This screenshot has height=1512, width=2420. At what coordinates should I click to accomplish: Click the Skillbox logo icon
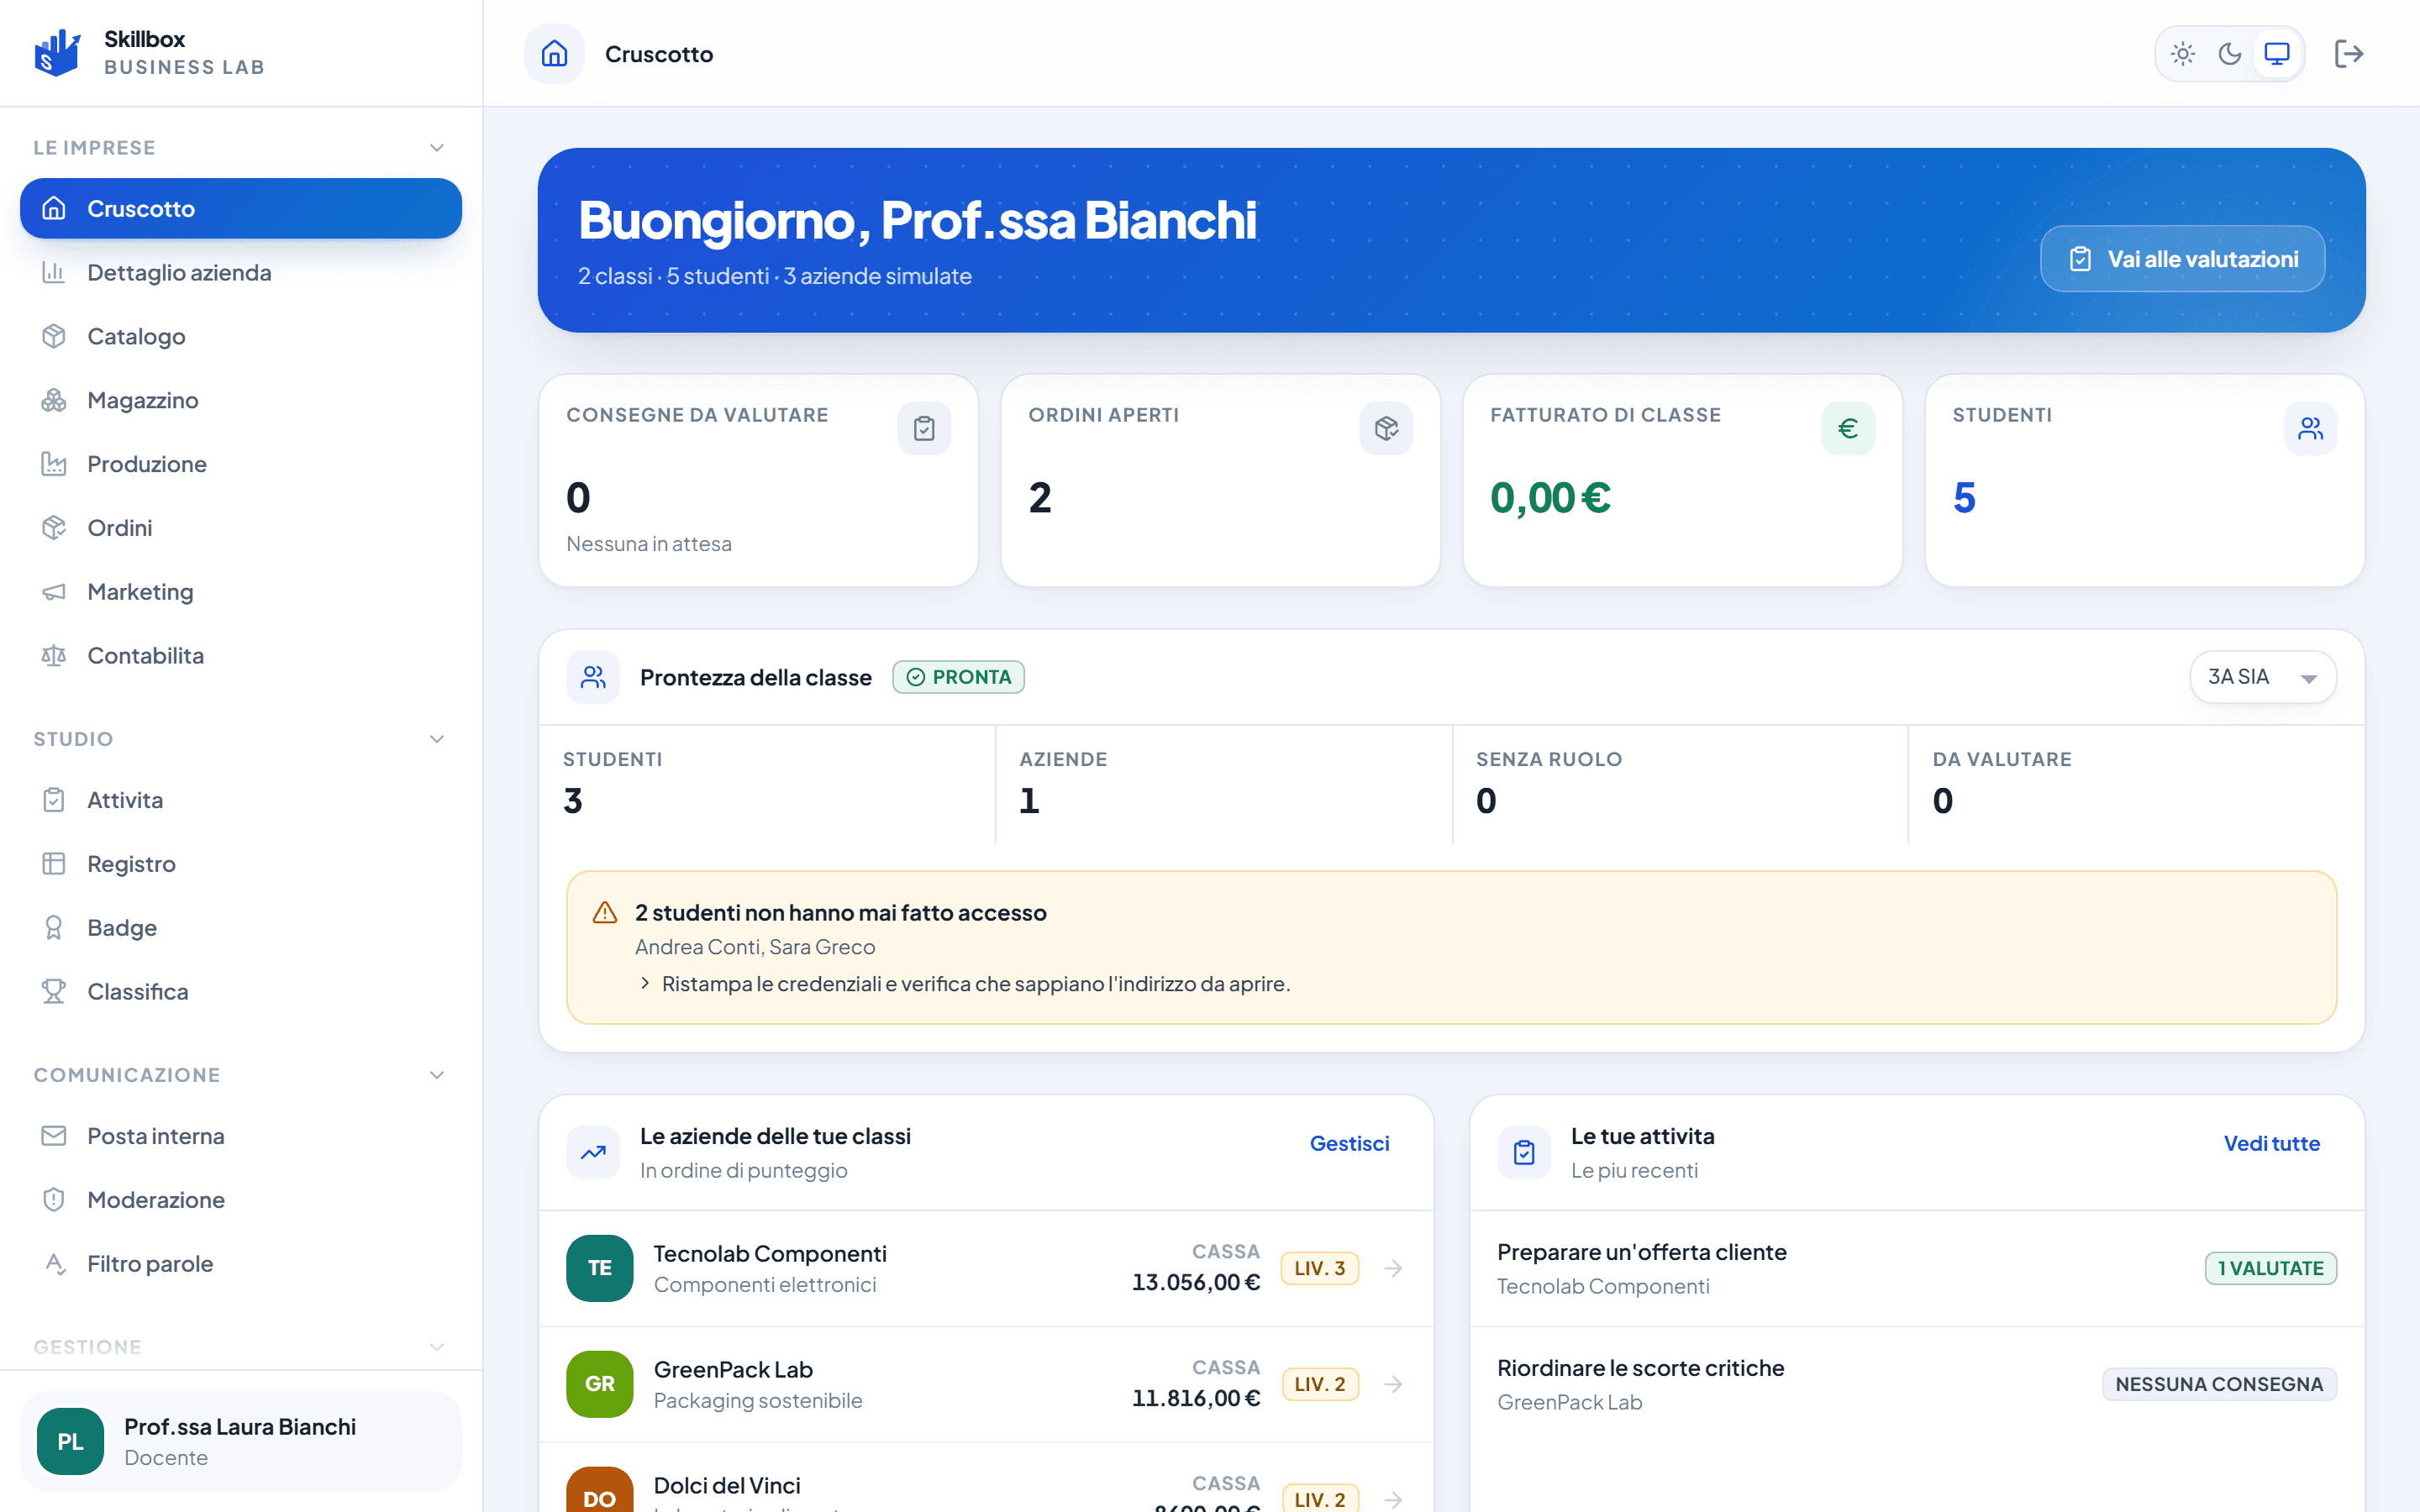57,53
